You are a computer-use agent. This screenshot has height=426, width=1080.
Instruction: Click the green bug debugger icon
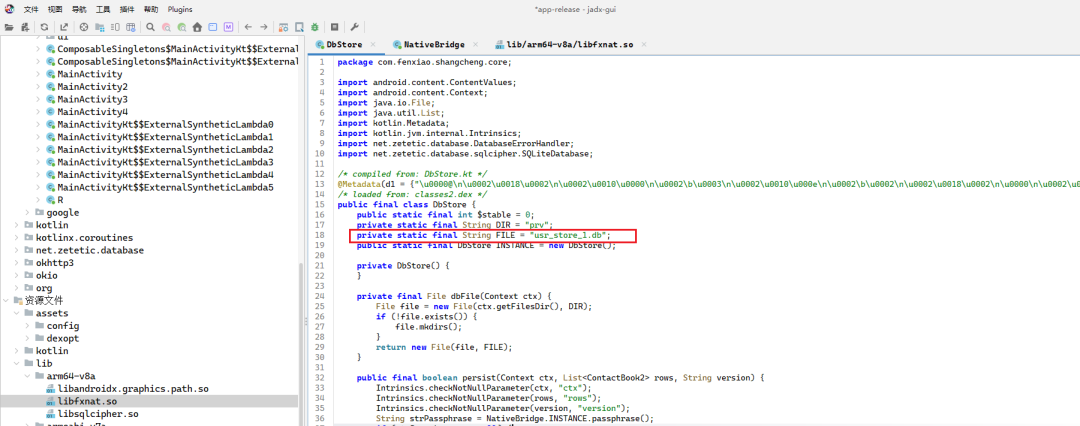pyautogui.click(x=315, y=27)
